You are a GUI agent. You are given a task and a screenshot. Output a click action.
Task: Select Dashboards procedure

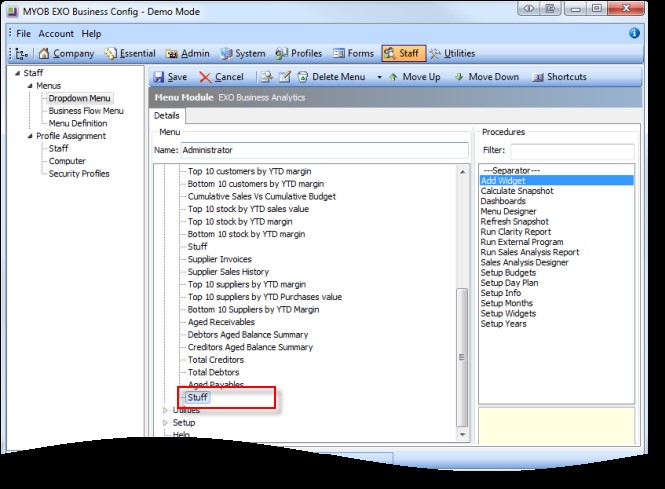pos(503,201)
